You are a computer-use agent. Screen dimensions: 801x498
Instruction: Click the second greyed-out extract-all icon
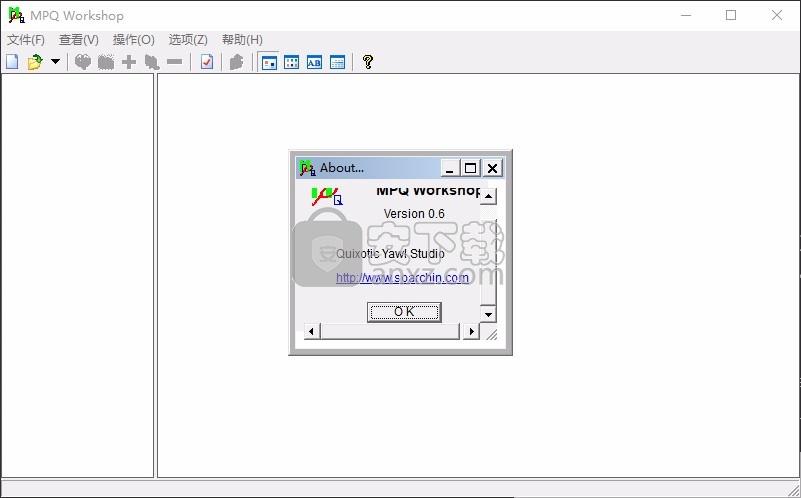[106, 62]
